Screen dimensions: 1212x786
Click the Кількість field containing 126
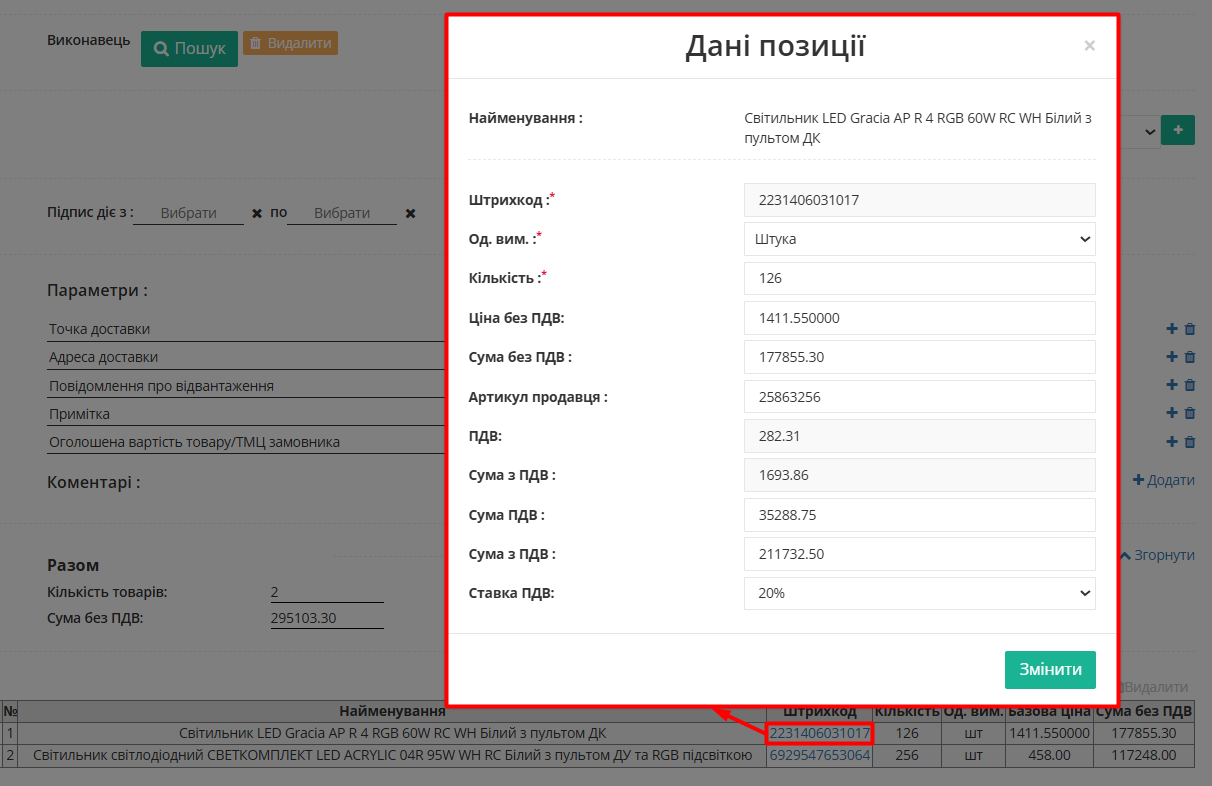pyautogui.click(x=919, y=278)
